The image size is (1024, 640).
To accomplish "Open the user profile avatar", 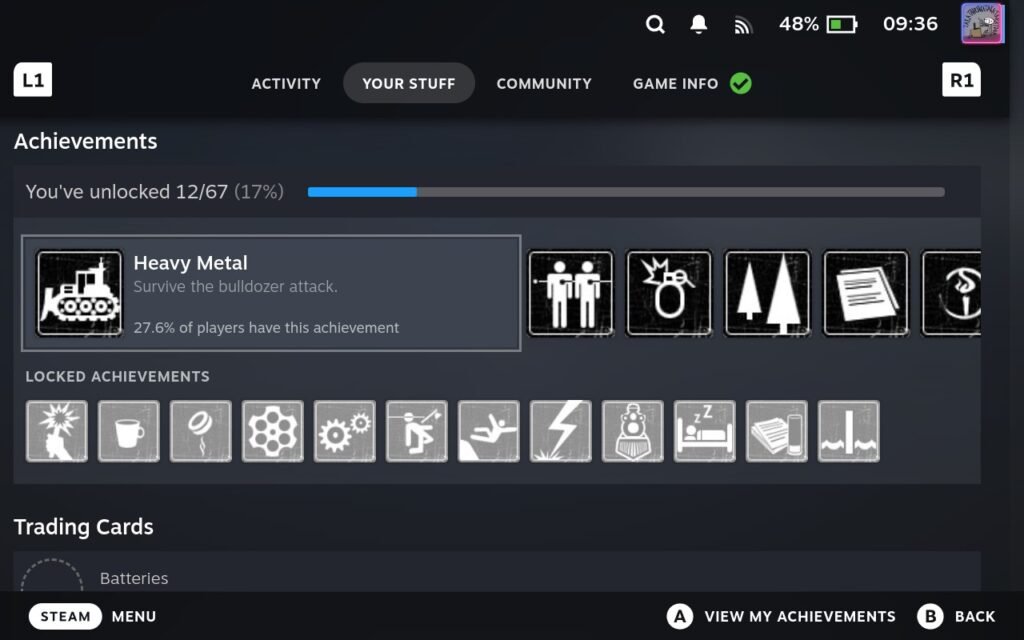I will (x=982, y=24).
